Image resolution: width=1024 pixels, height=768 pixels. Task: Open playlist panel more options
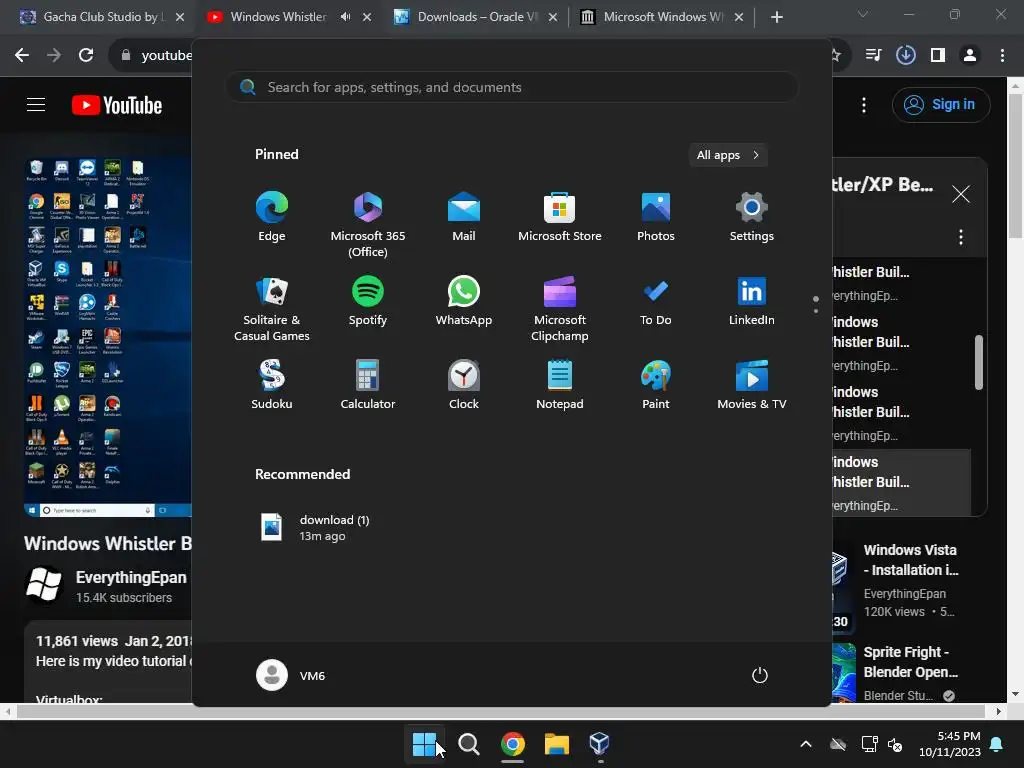point(961,237)
